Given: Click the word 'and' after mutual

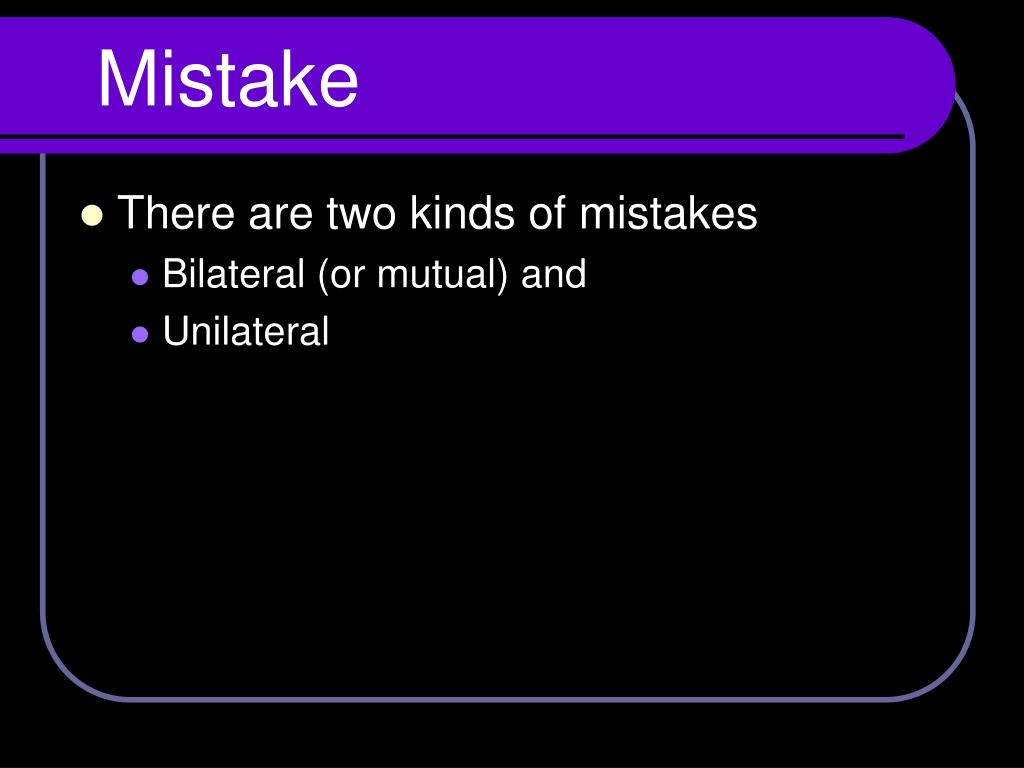Looking at the screenshot, I should (x=554, y=273).
